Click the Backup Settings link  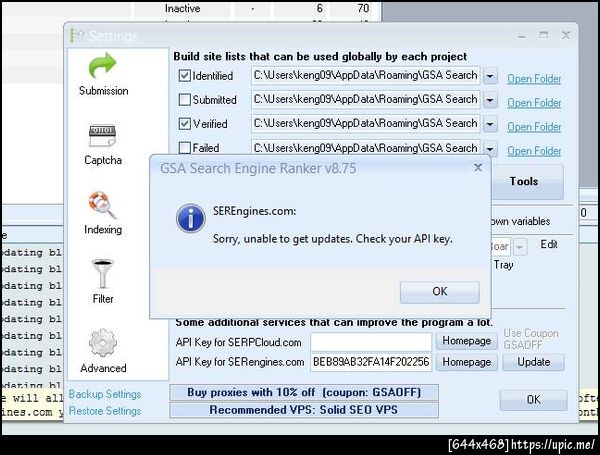tap(105, 394)
